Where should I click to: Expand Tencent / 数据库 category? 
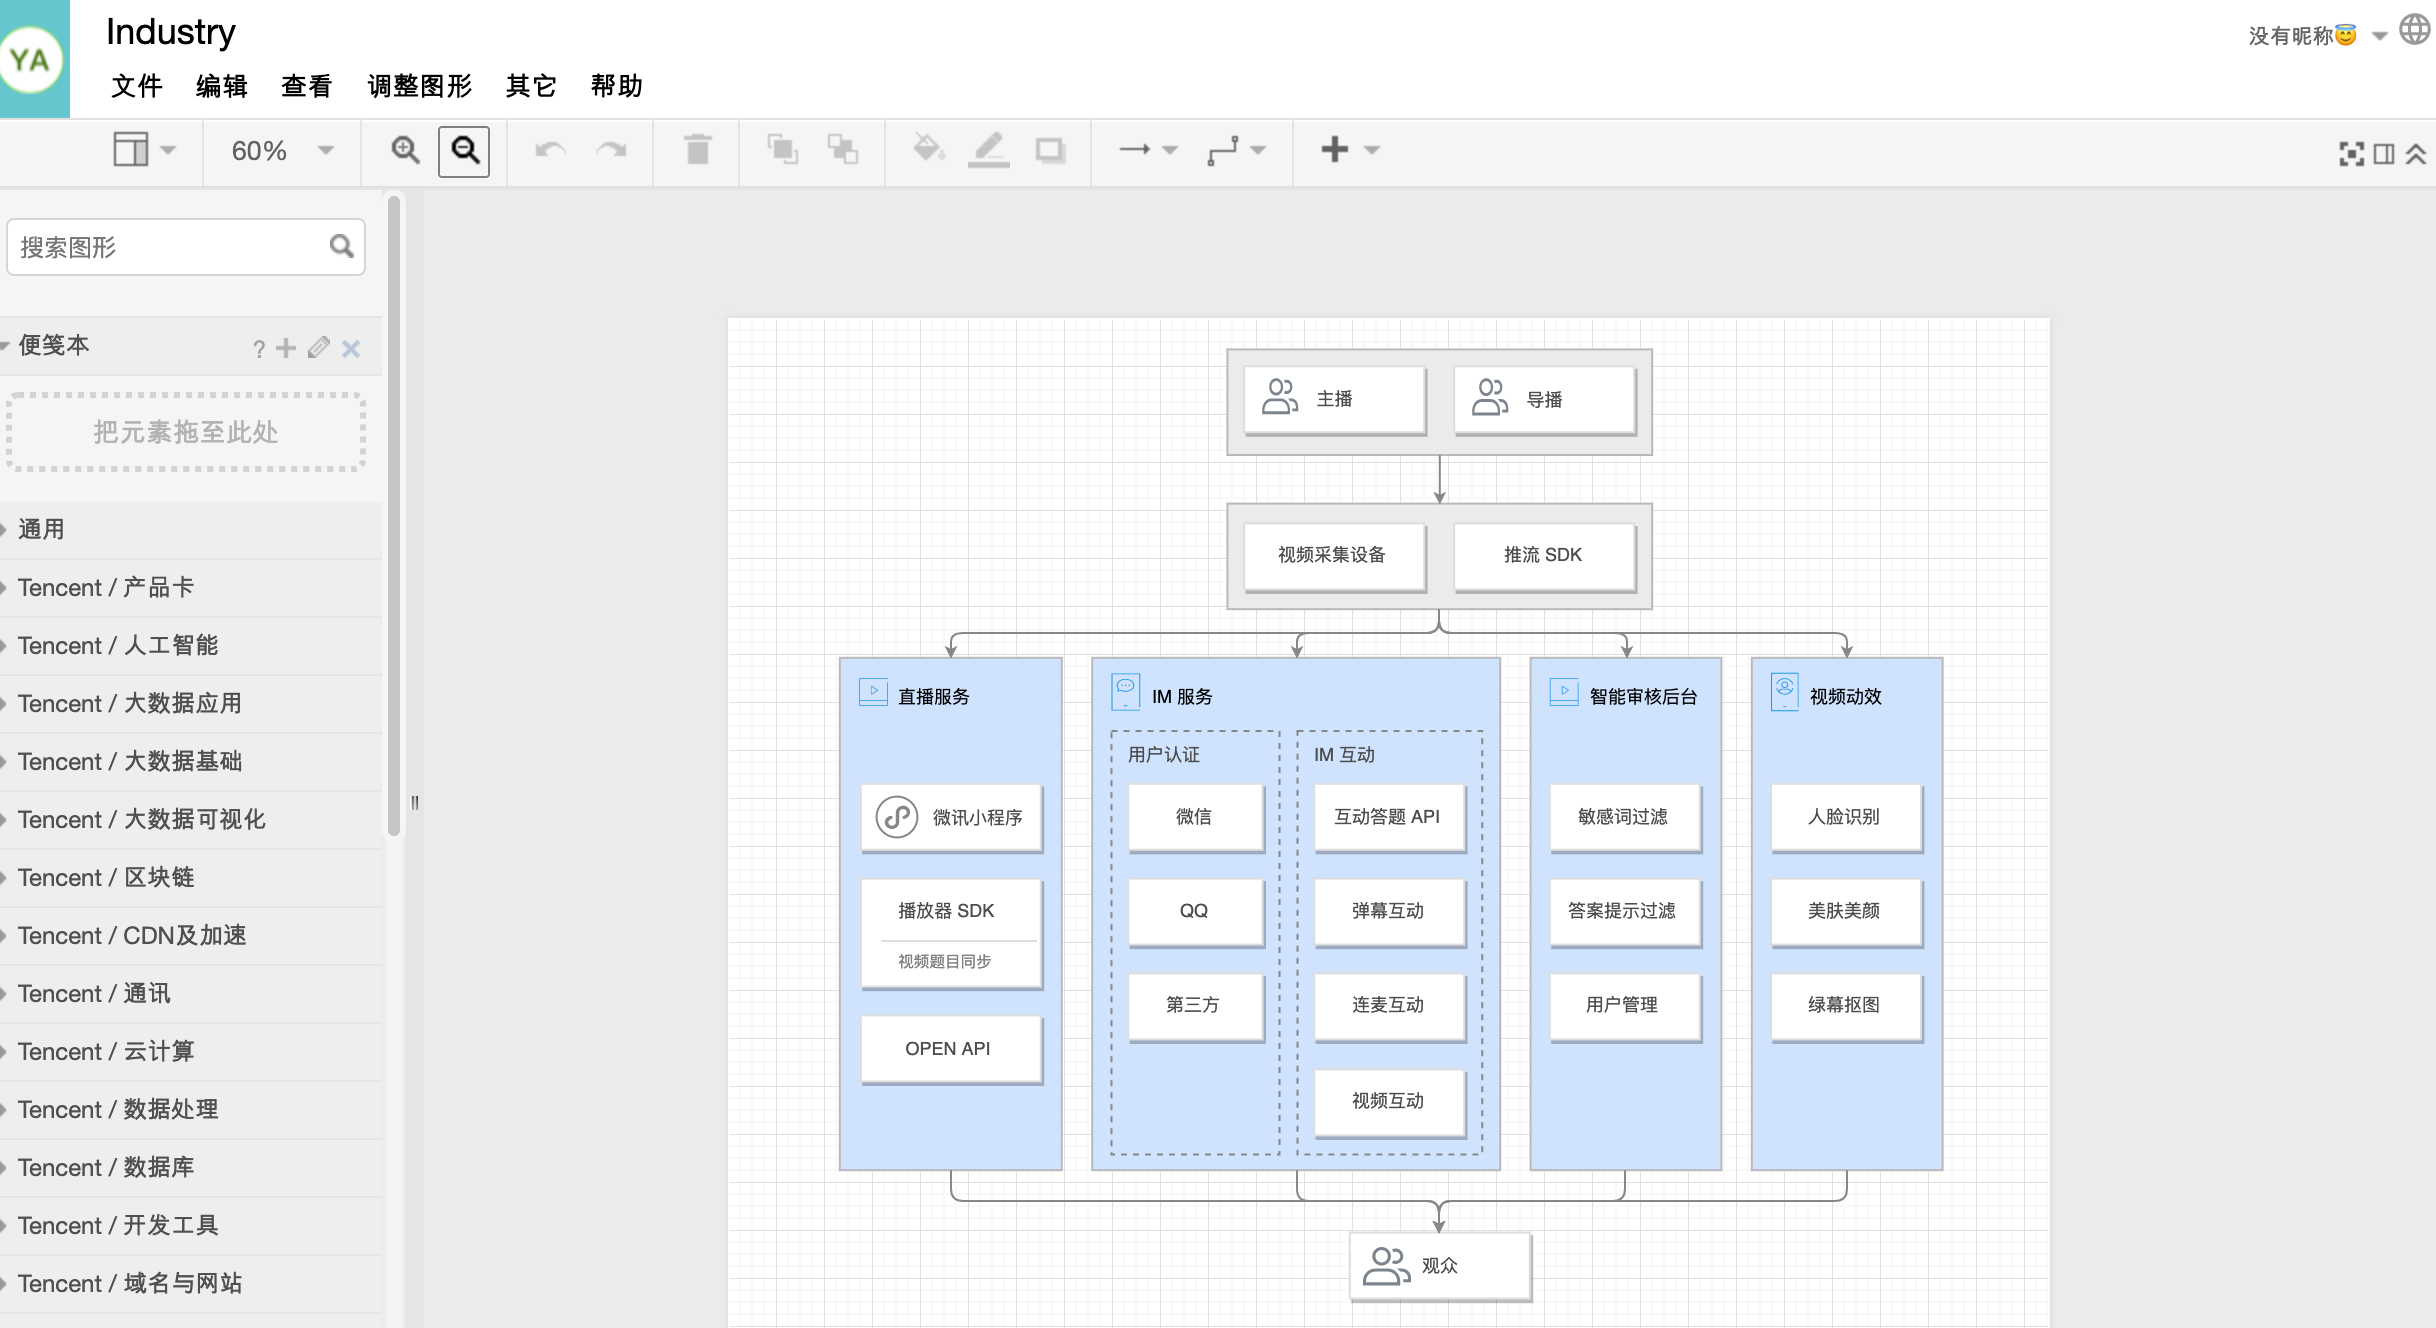[x=190, y=1167]
